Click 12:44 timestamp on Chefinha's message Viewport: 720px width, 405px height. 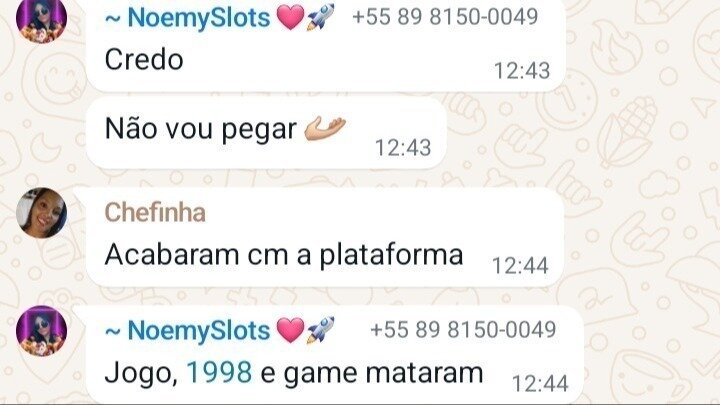click(x=520, y=265)
